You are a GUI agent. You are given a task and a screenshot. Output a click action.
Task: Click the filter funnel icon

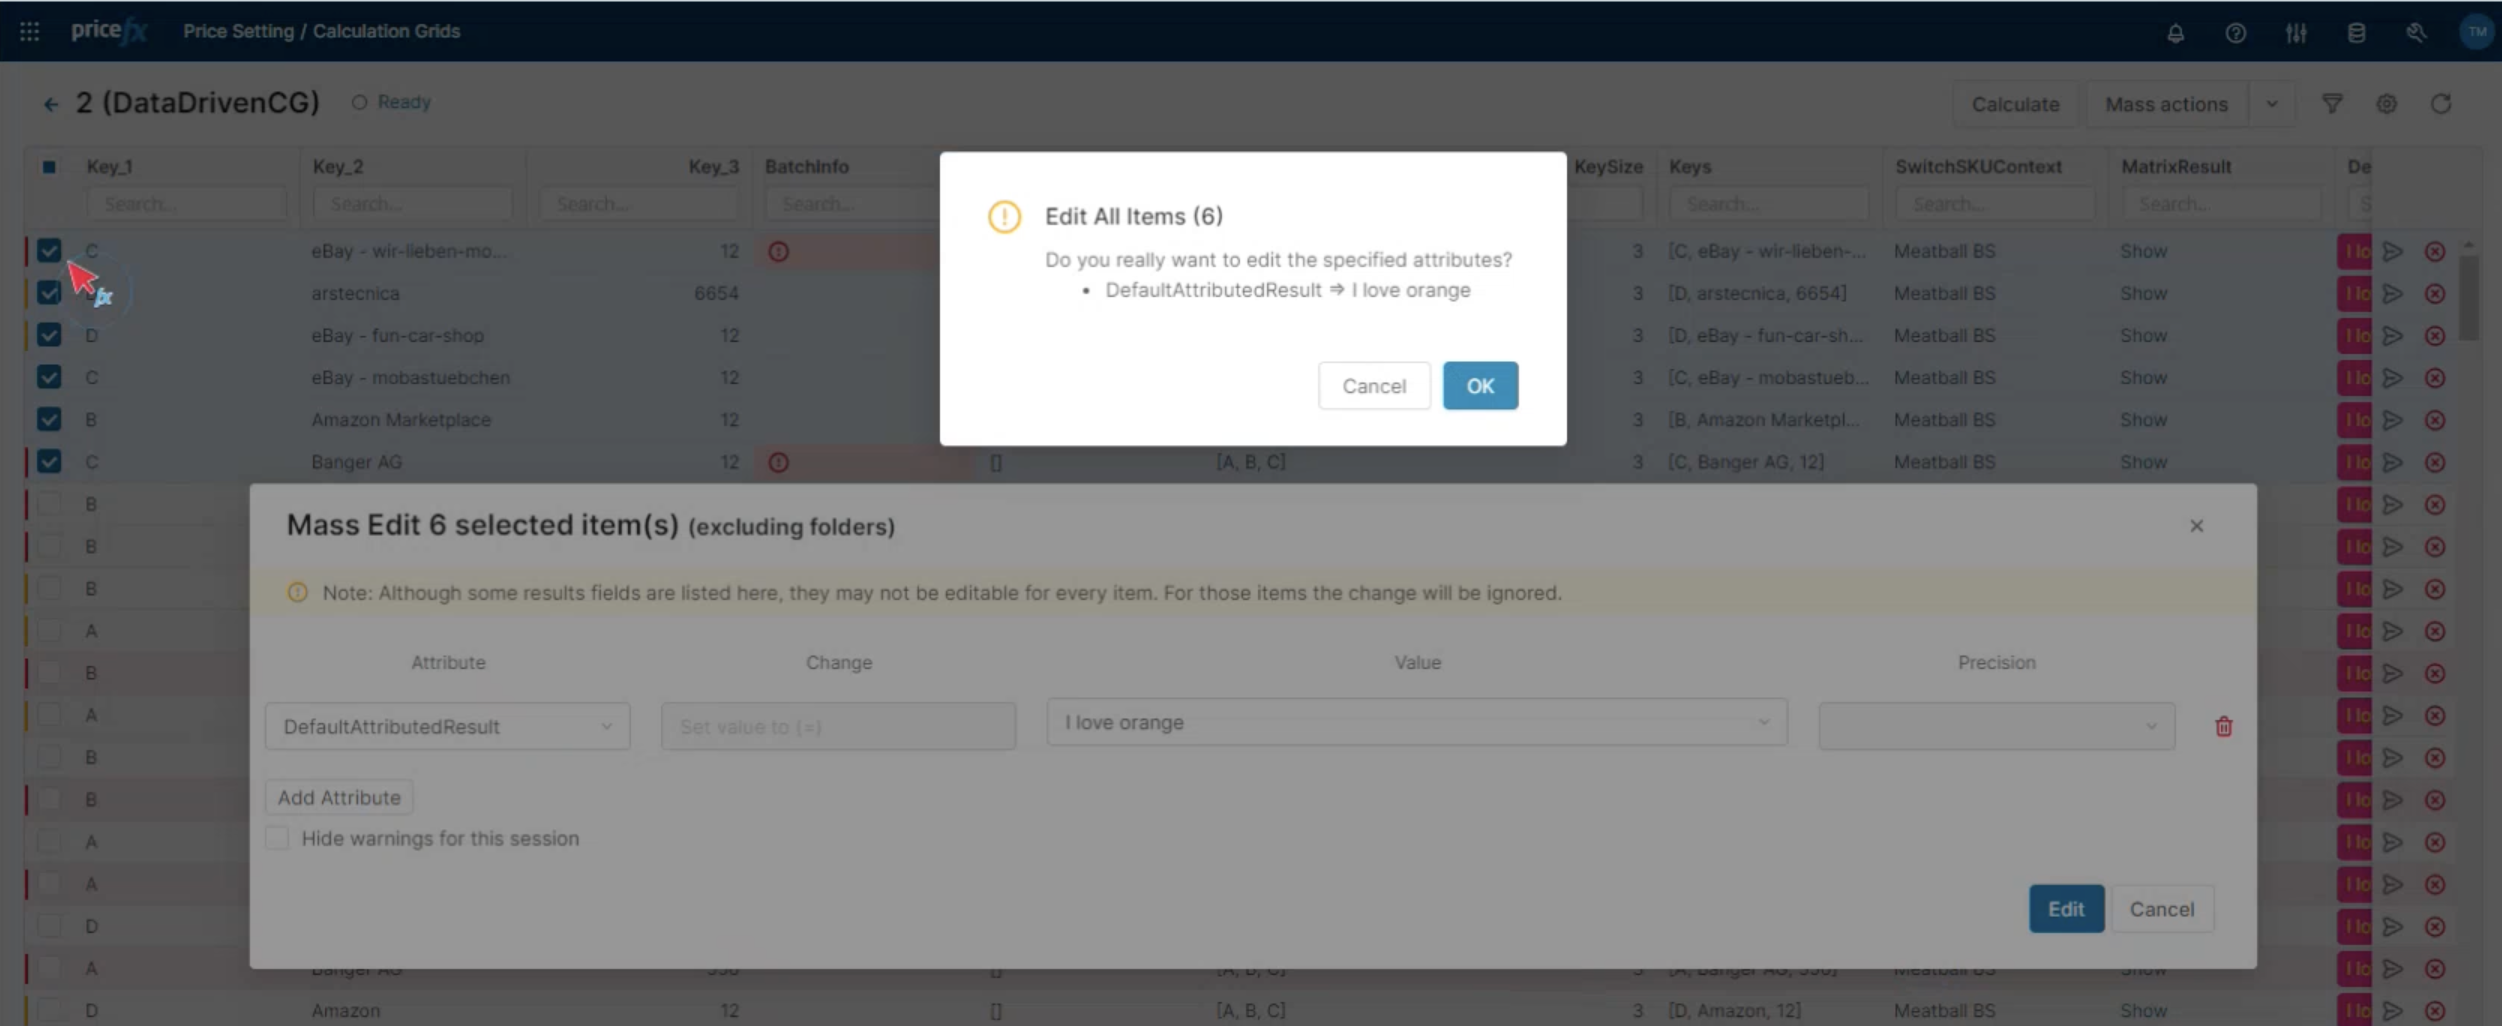point(2331,104)
